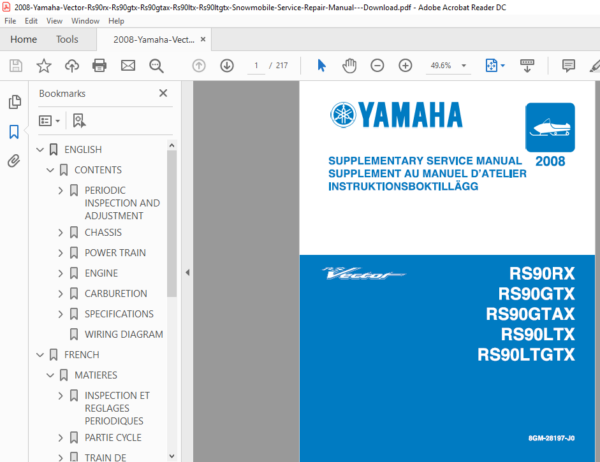This screenshot has height=462, width=600.
Task: Zoom out with the minus icon
Action: coord(377,65)
